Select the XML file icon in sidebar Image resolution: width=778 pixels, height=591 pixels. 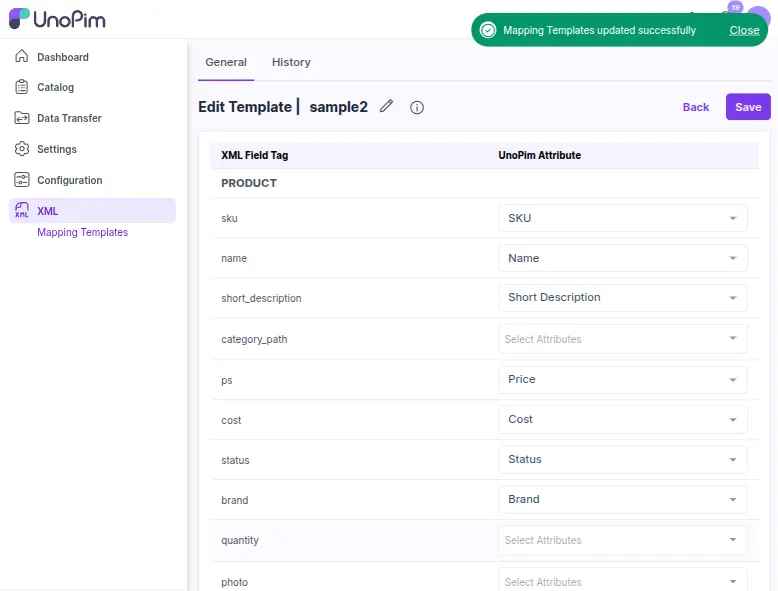(22, 211)
